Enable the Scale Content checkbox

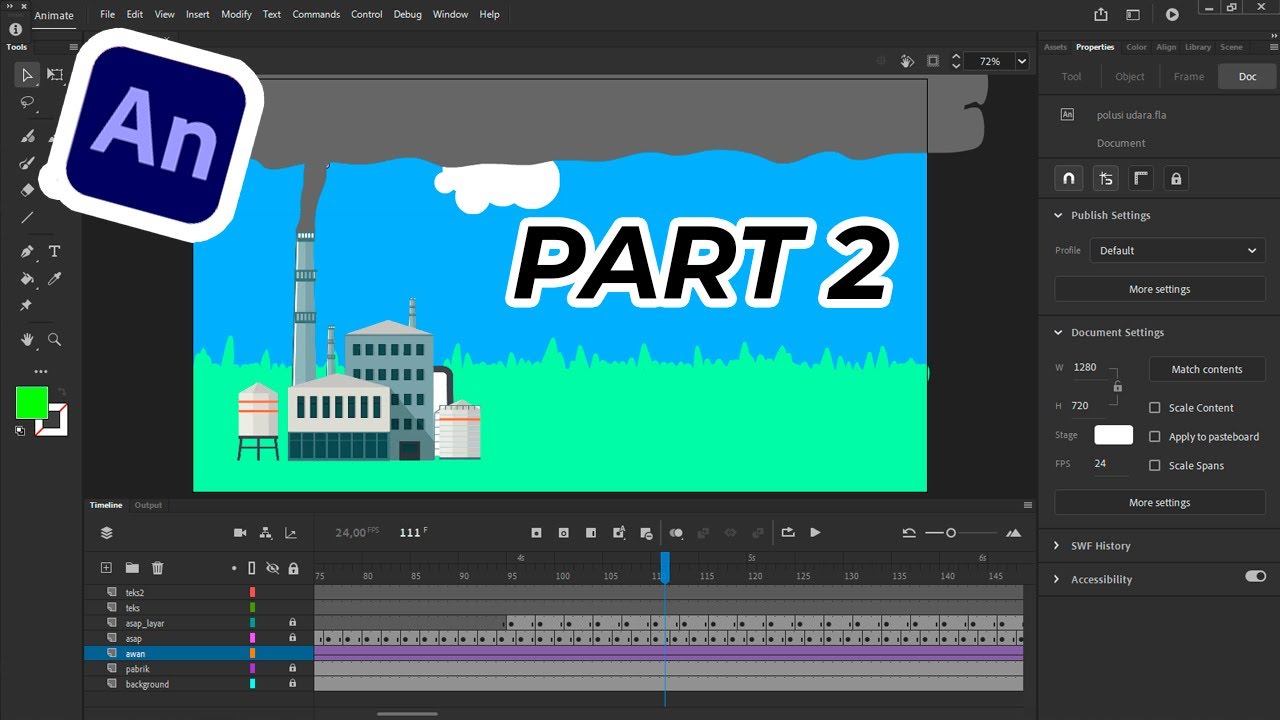coord(1155,408)
